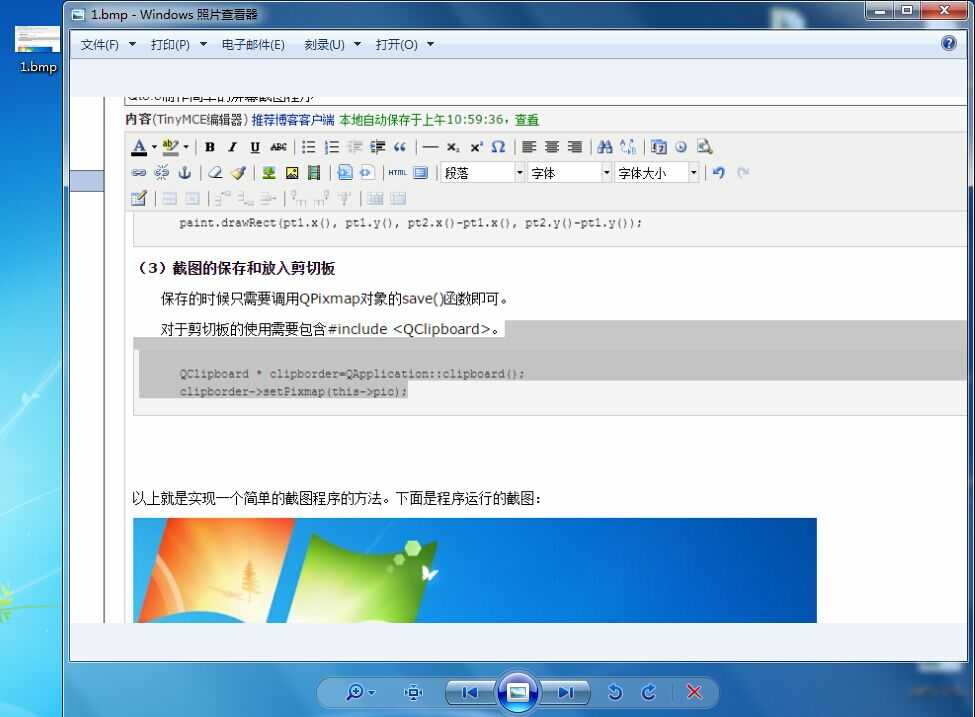Toggle Bold formatting in the editor toolbar
The height and width of the screenshot is (717, 975).
(210, 147)
